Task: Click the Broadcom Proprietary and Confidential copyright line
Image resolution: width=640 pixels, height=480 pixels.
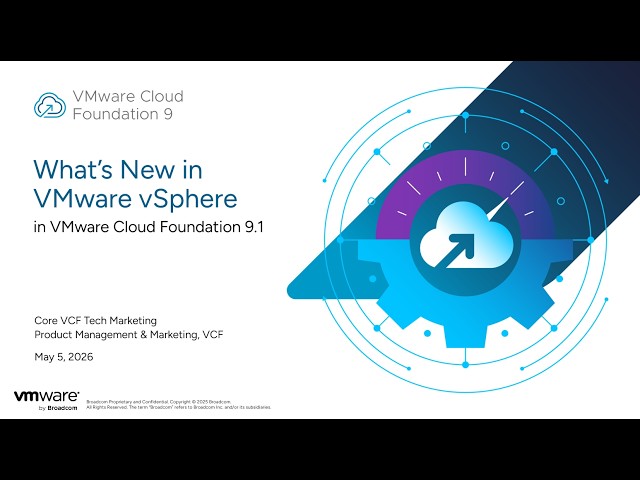Action: pyautogui.click(x=159, y=402)
